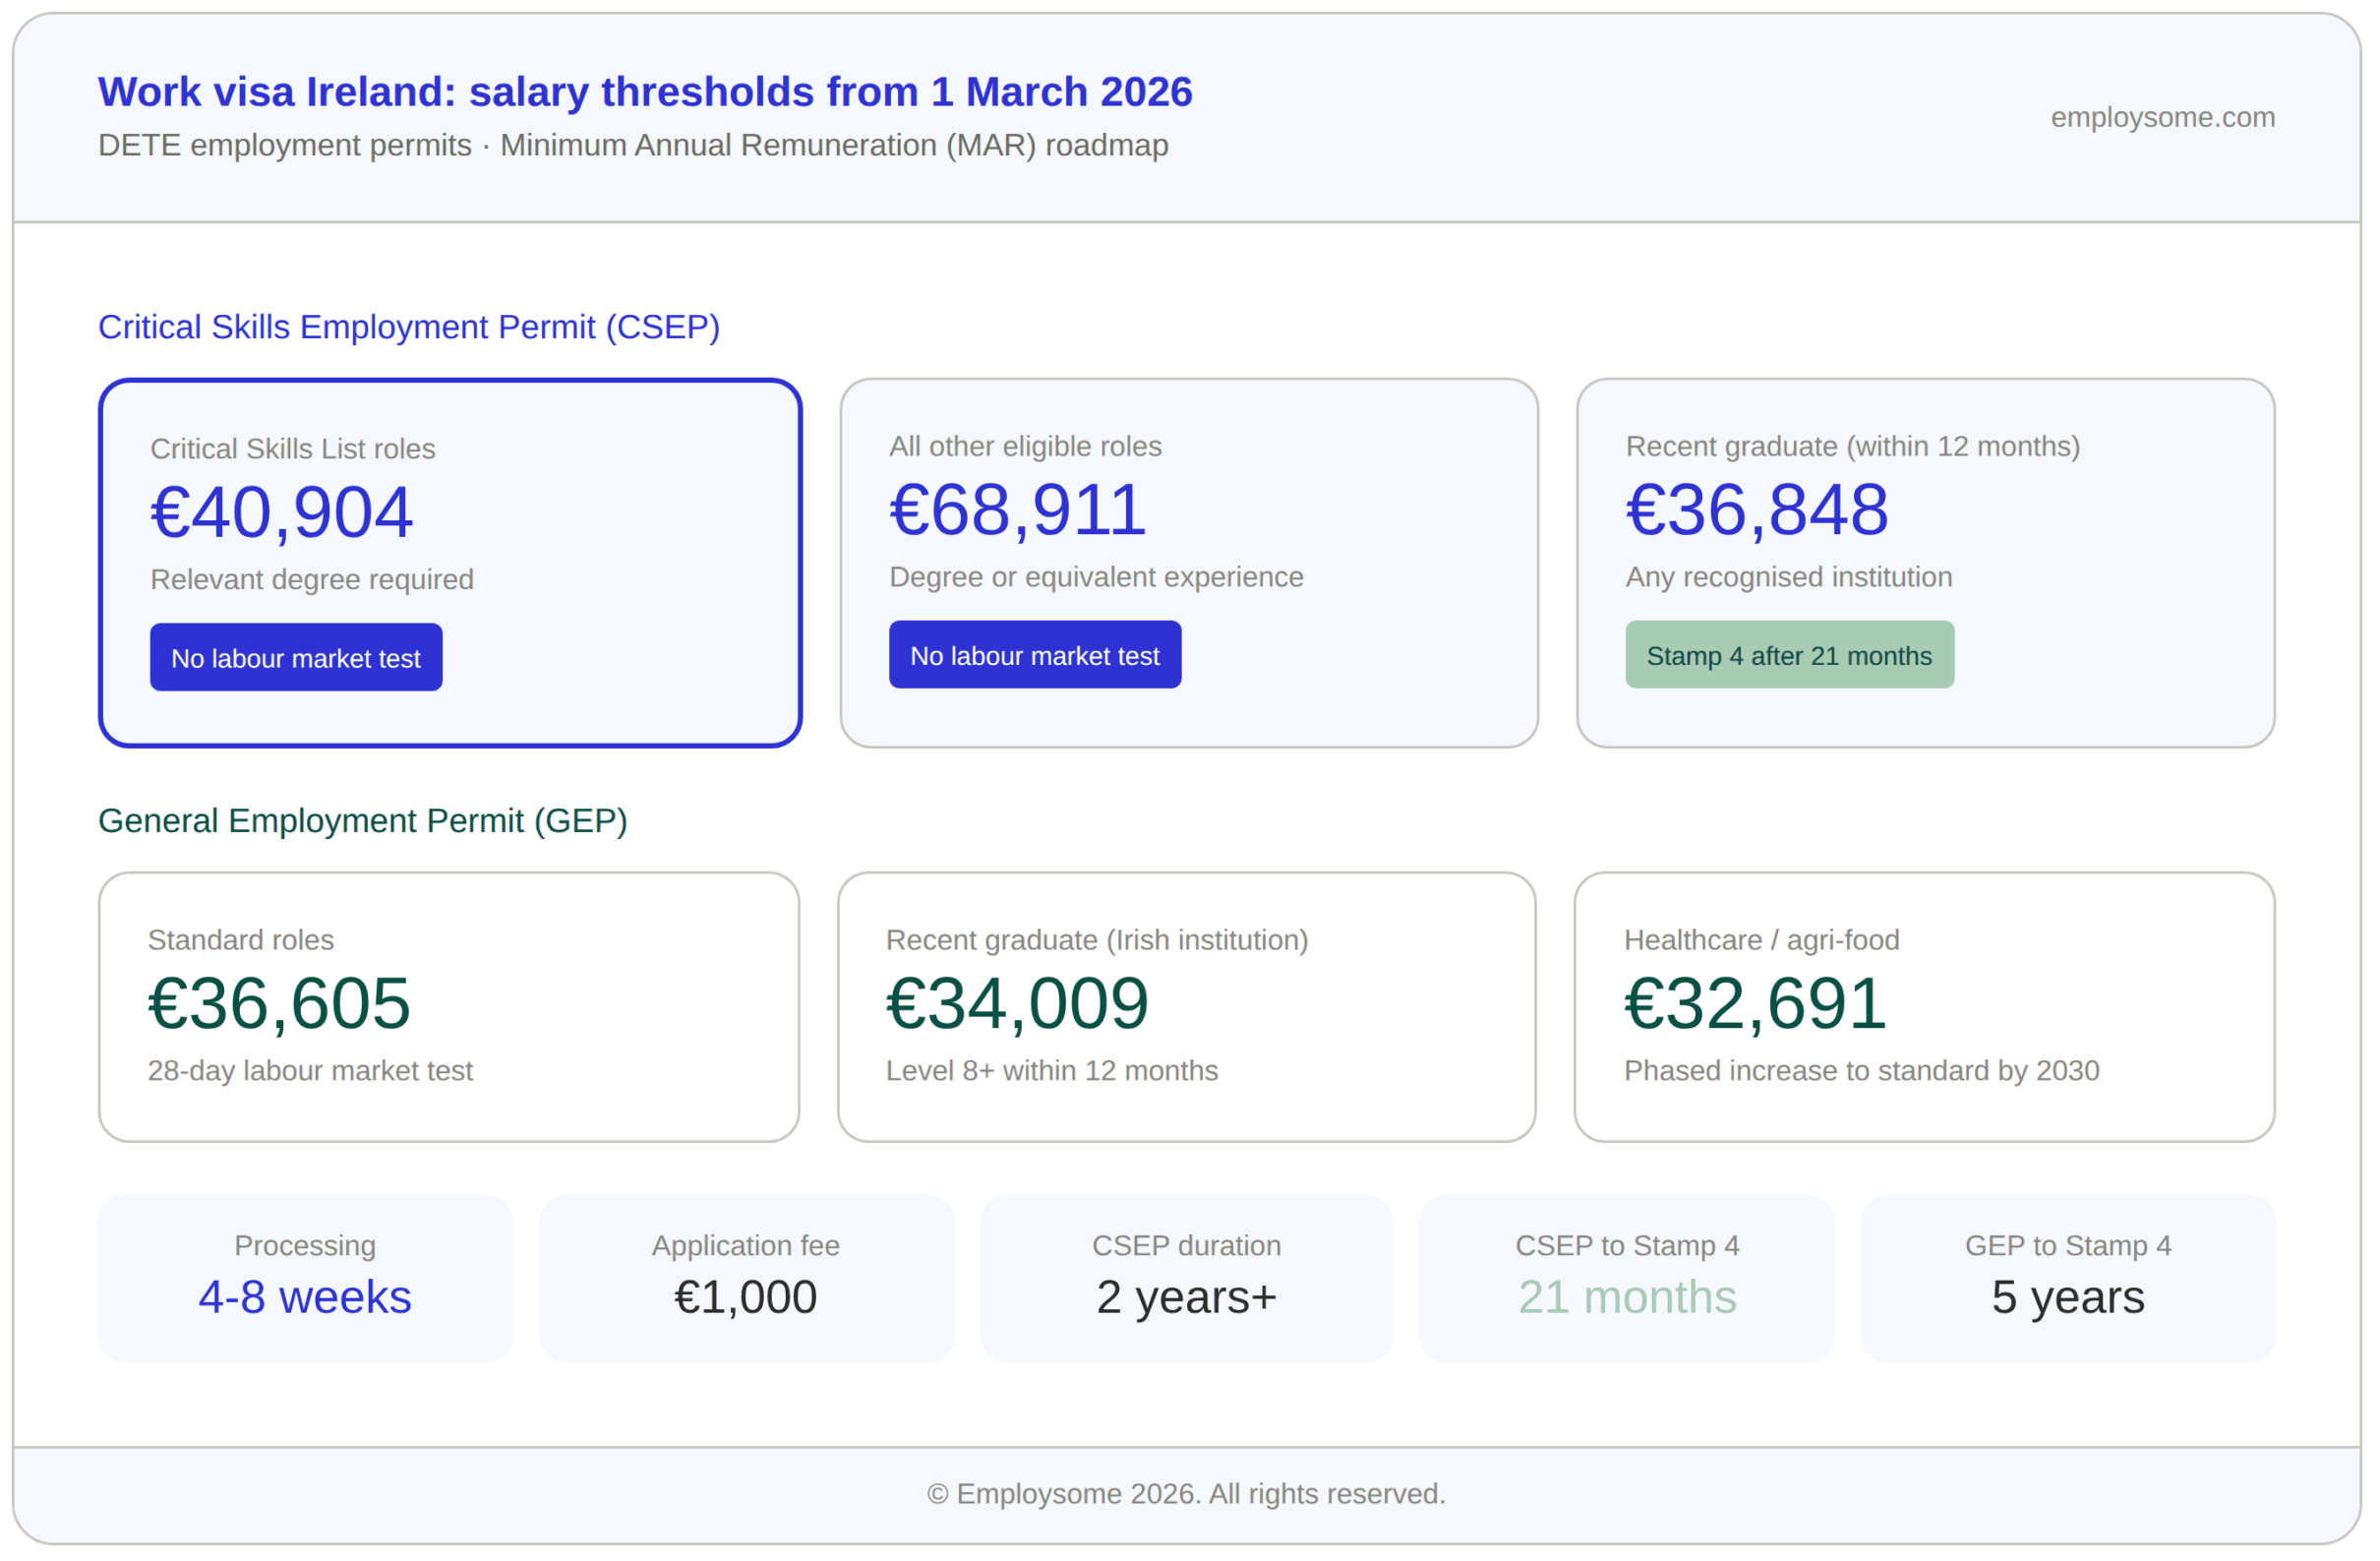The width and height of the screenshot is (2380, 1561).
Task: Click the General Employment Permit section header
Action: point(362,821)
